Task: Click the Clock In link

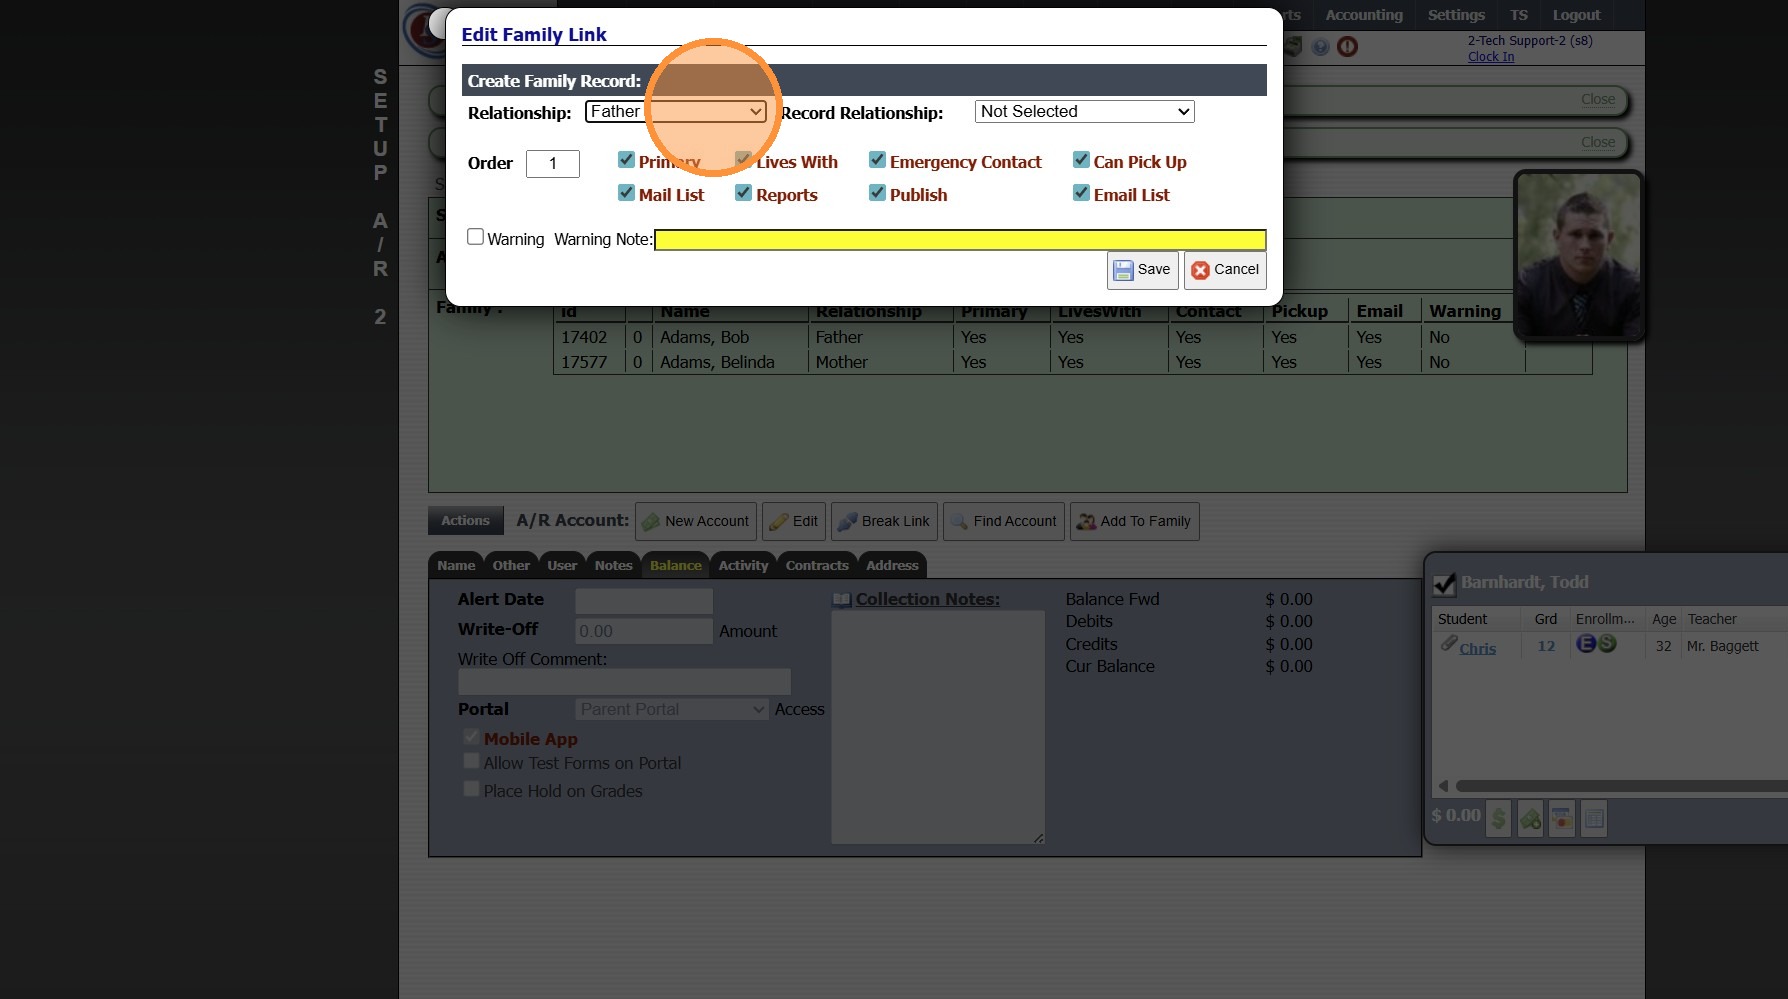Action: 1491,57
